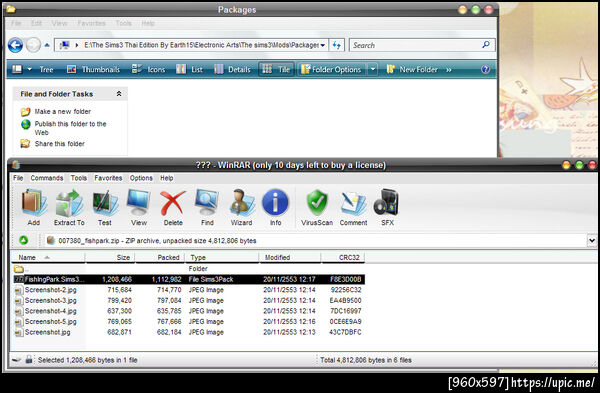Launch the Wizard in WinRAR
600x393 pixels.
tap(241, 207)
